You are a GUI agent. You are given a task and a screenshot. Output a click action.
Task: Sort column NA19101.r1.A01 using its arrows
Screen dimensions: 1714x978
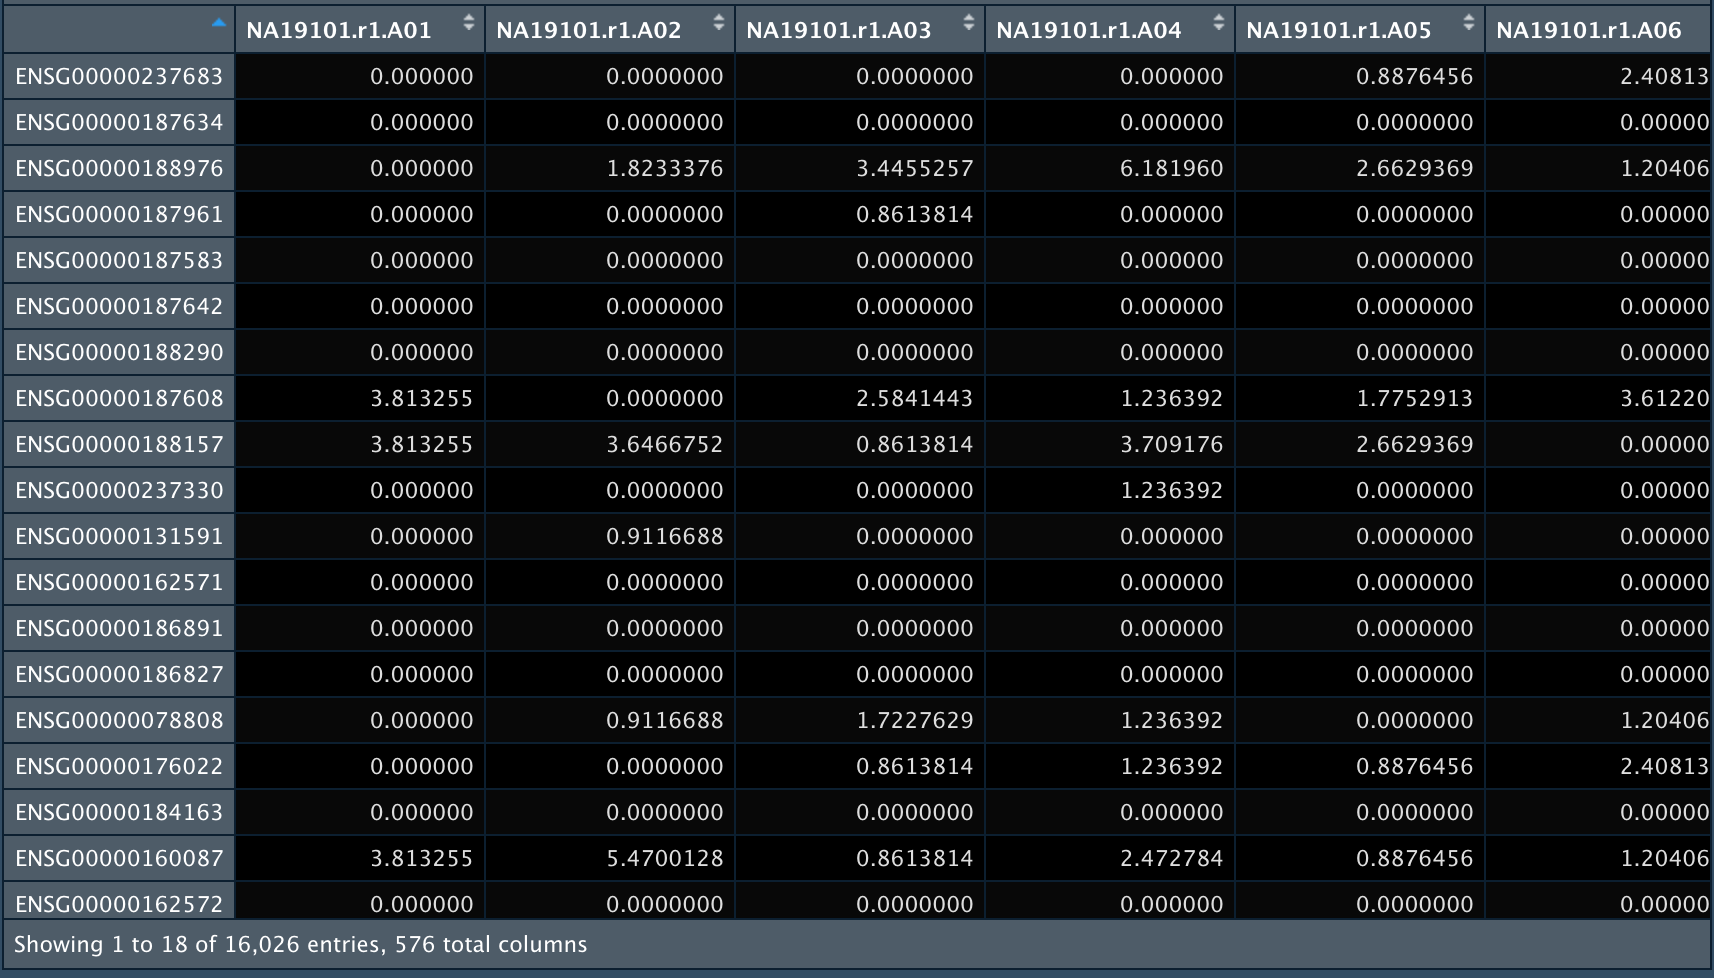coord(468,22)
